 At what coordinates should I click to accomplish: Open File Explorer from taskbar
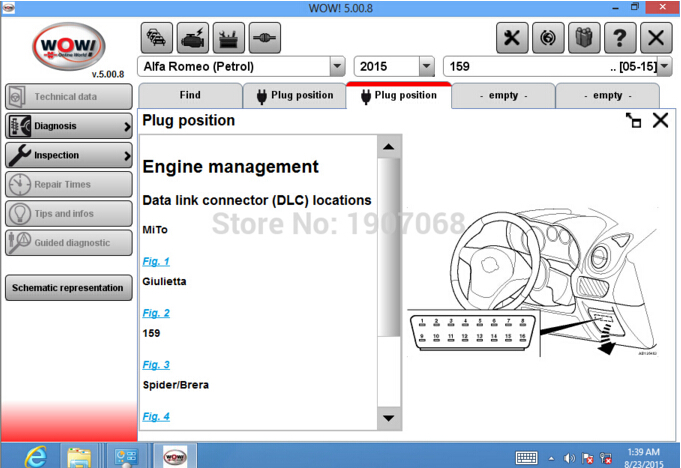[x=79, y=456]
